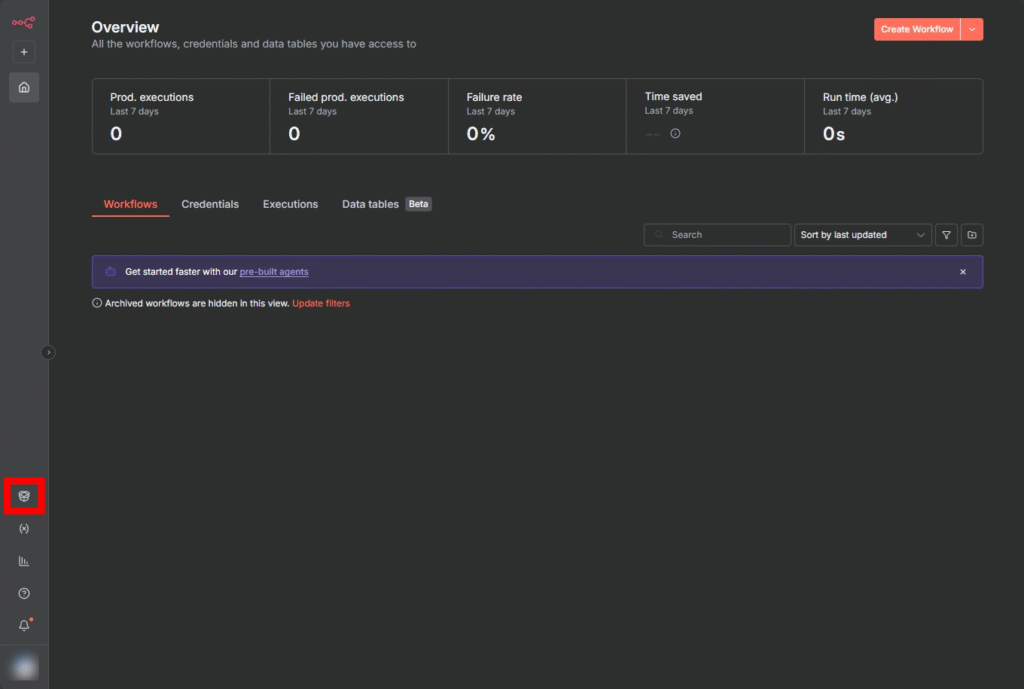
Task: Open the Create Workflow dropdown arrow
Action: click(x=972, y=29)
